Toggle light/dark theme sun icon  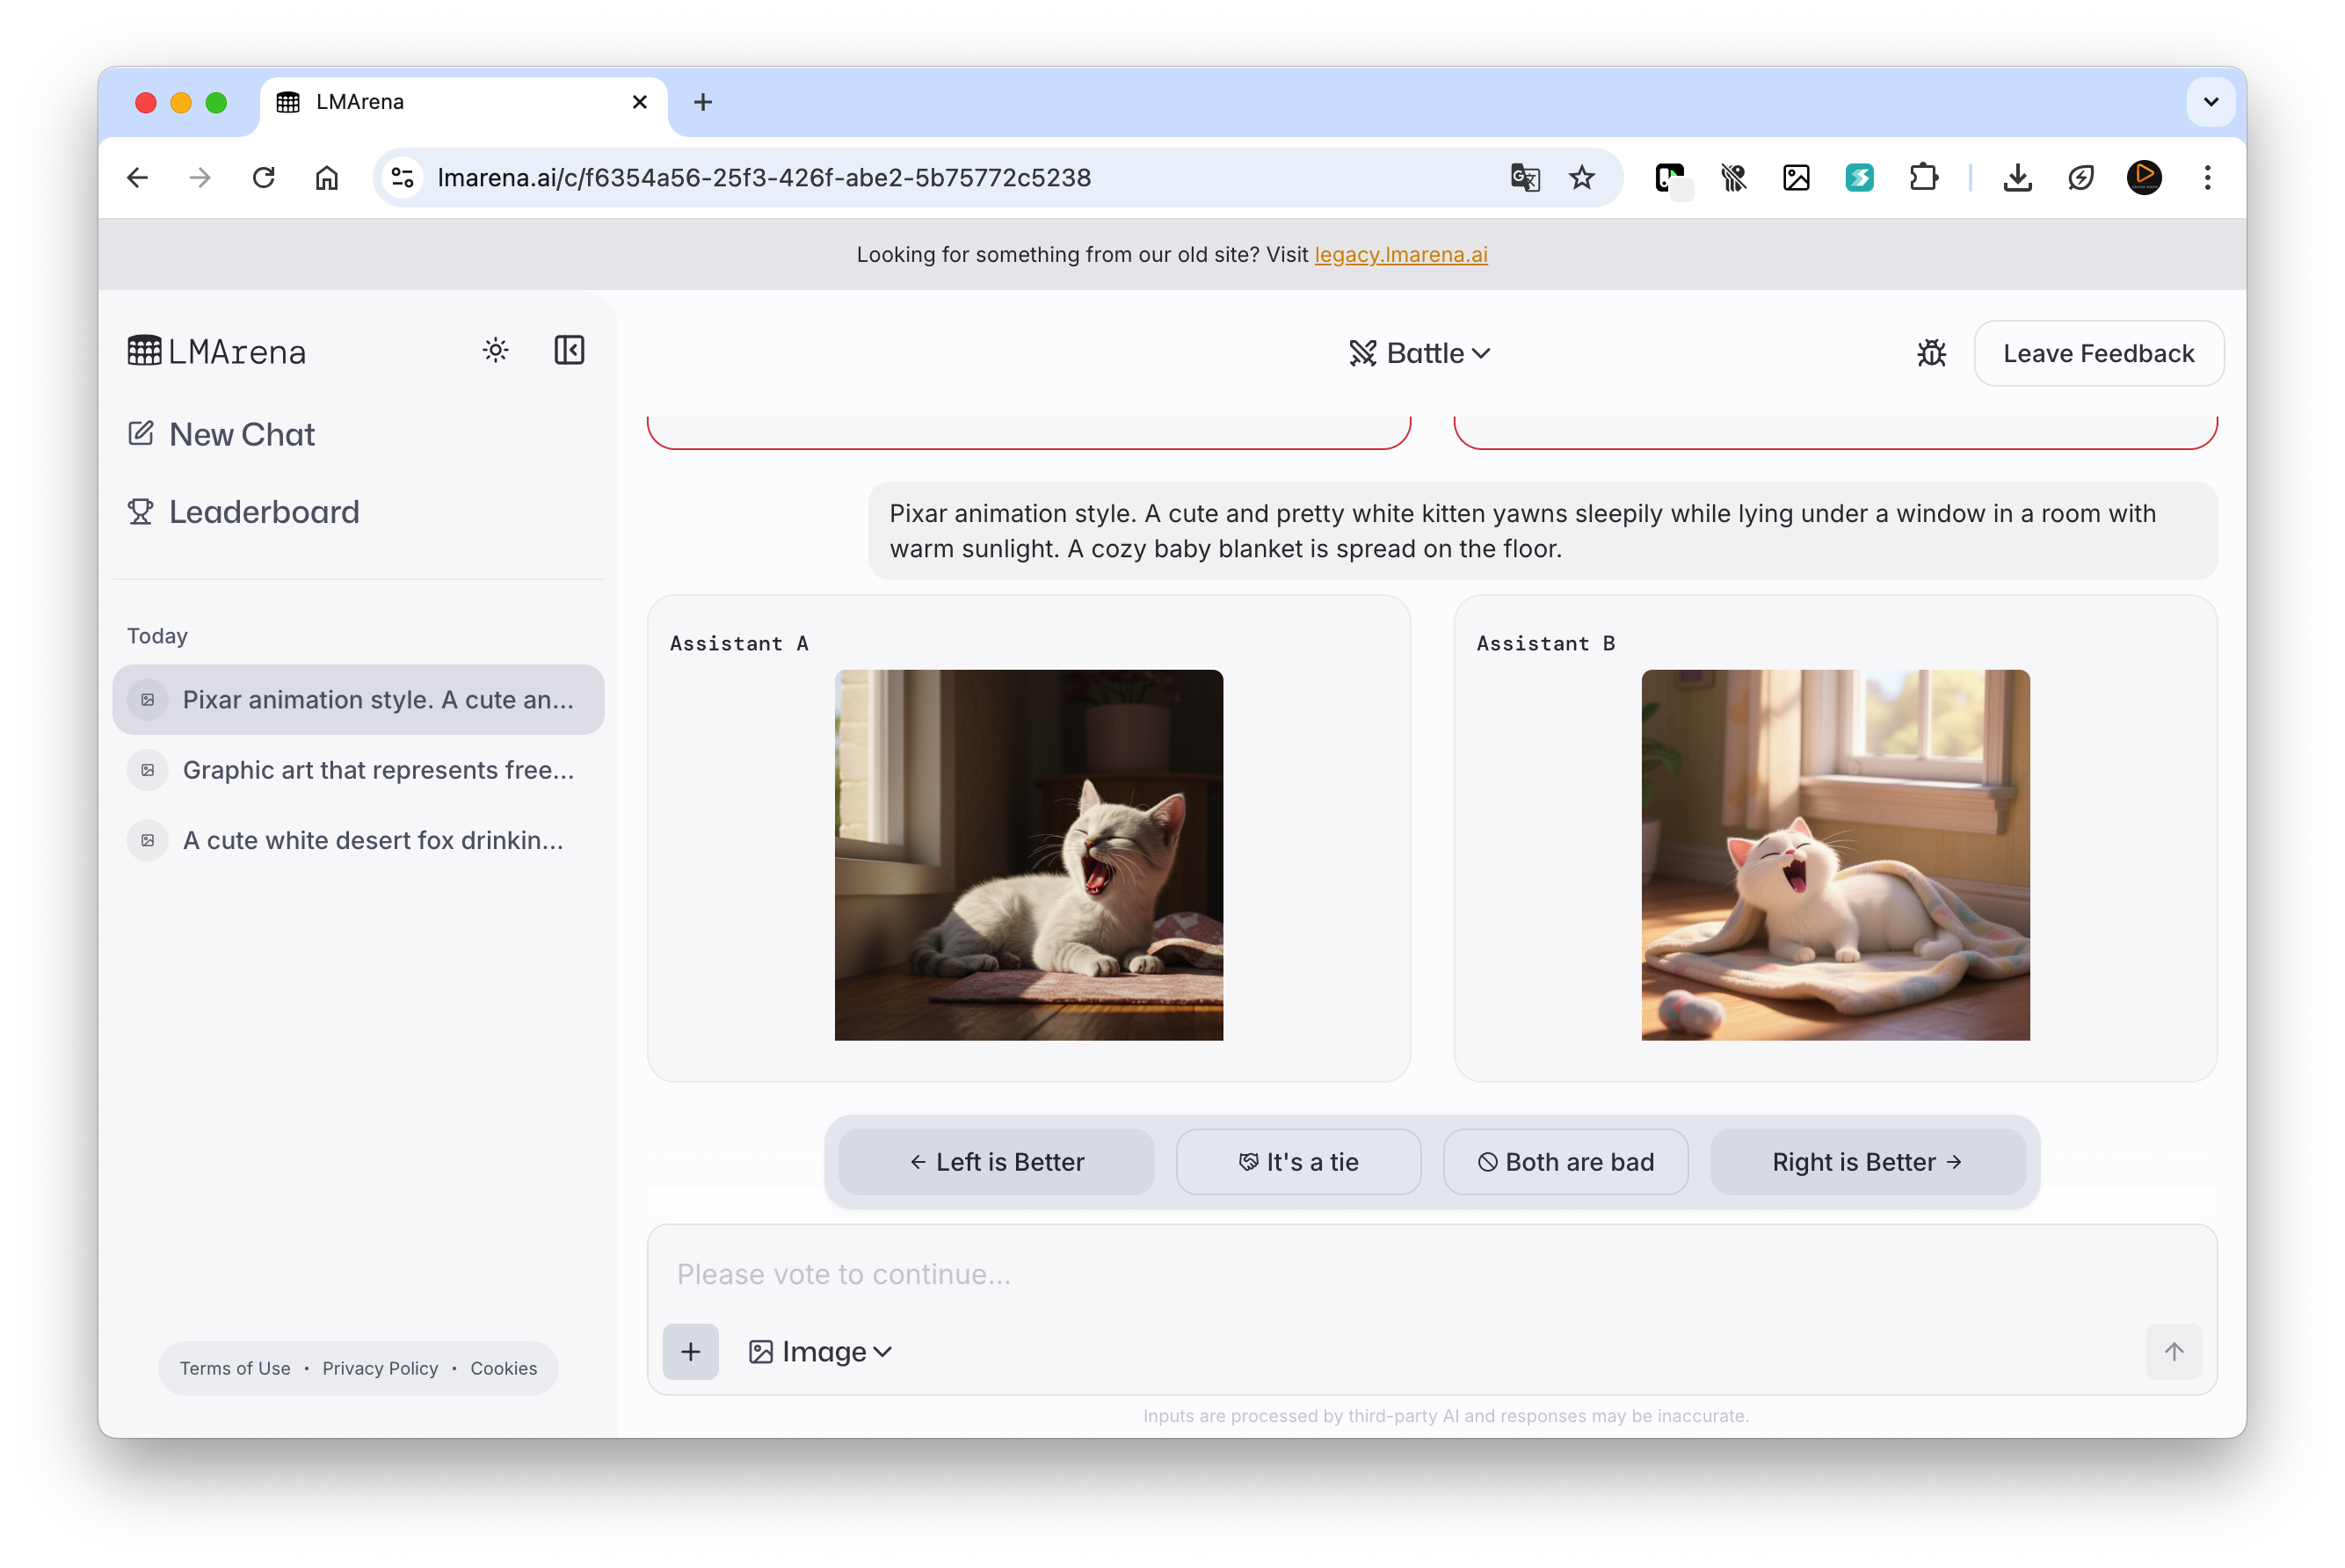[495, 350]
